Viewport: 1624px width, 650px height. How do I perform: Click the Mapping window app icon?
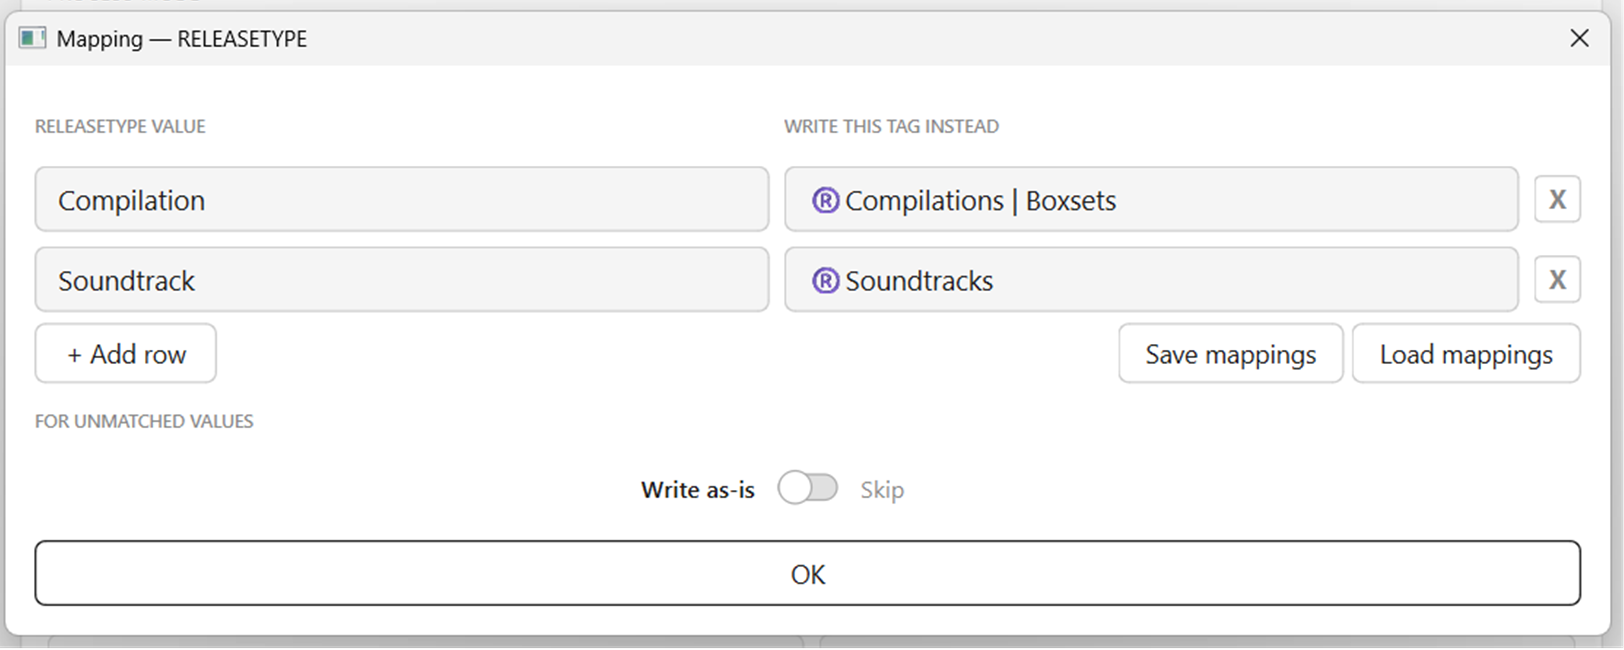pyautogui.click(x=32, y=39)
